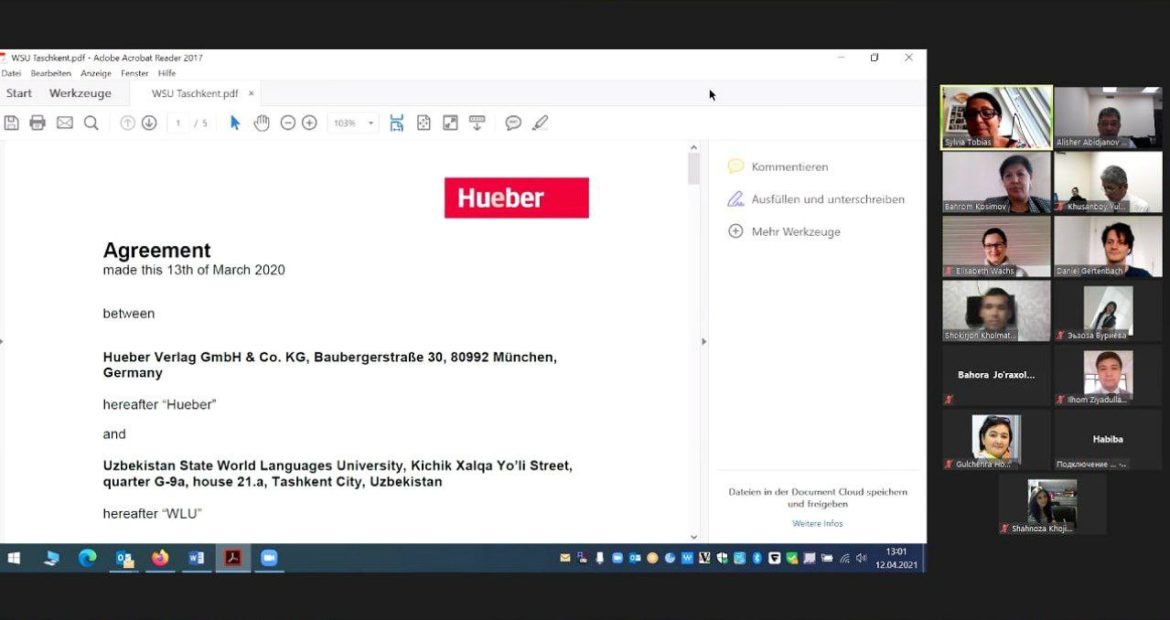Open the Weitere Infos link

tap(817, 524)
